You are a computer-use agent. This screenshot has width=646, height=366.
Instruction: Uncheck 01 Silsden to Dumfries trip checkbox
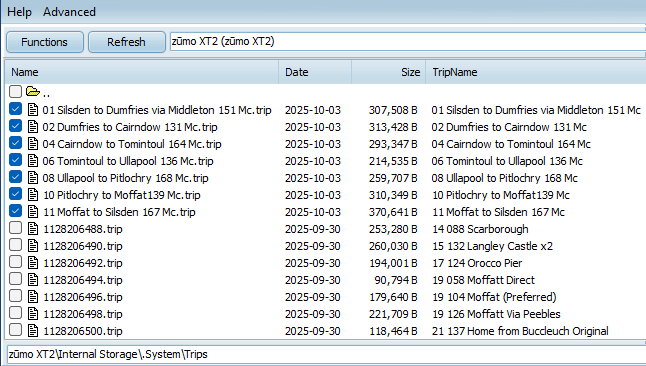[15, 109]
